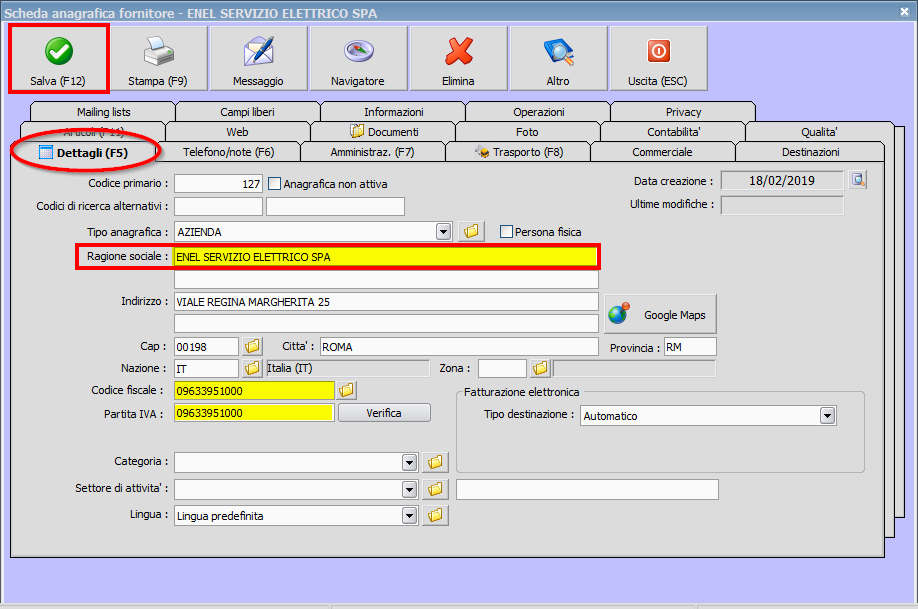The image size is (918, 609).
Task: Print with the Stampa (F9) button
Action: pyautogui.click(x=158, y=59)
